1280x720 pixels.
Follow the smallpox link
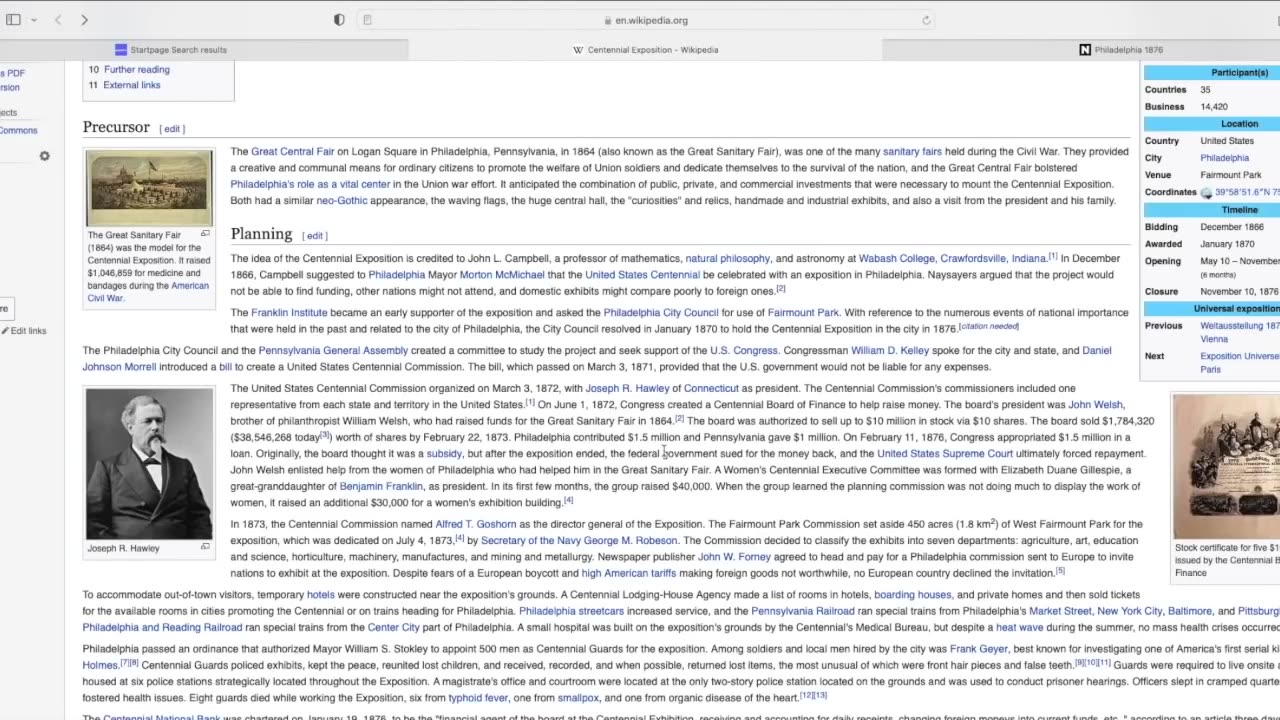[x=578, y=699]
